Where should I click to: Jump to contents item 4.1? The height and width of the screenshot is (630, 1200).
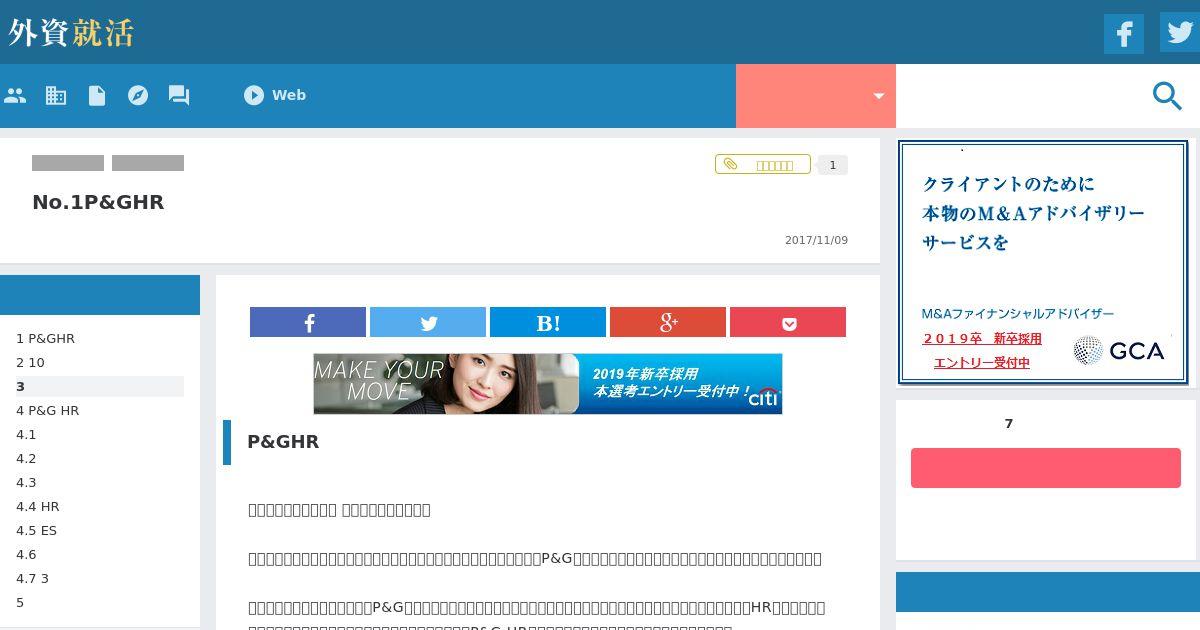(26, 434)
